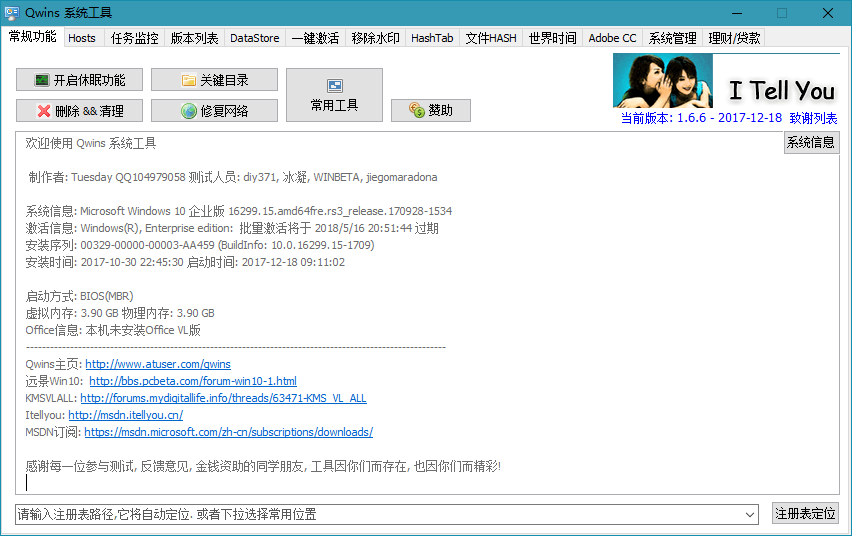This screenshot has height=536, width=852.
Task: Click the 修复网络 globe button
Action: (214, 111)
